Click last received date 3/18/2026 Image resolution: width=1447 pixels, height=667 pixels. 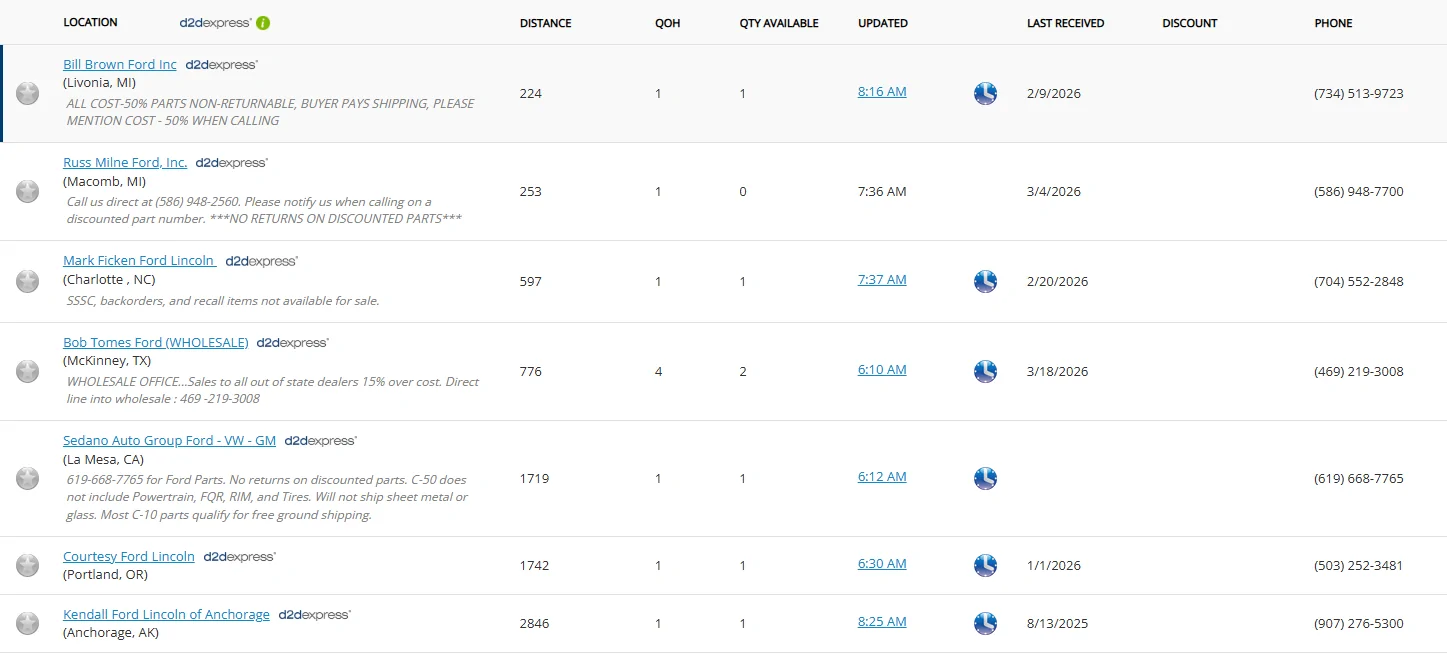click(1058, 372)
